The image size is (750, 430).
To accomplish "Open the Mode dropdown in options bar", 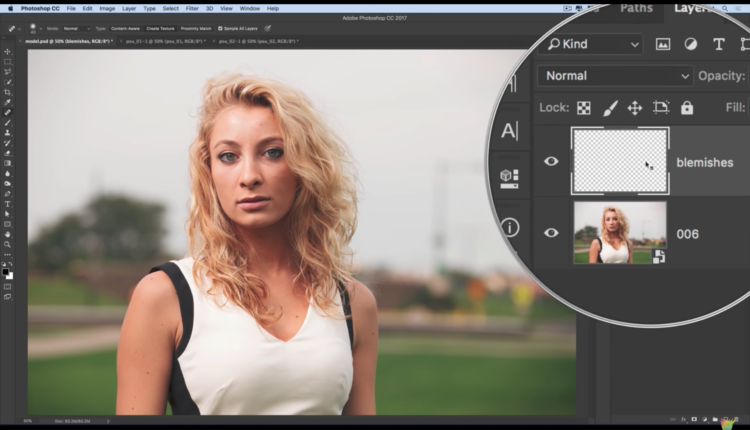I will click(x=76, y=28).
